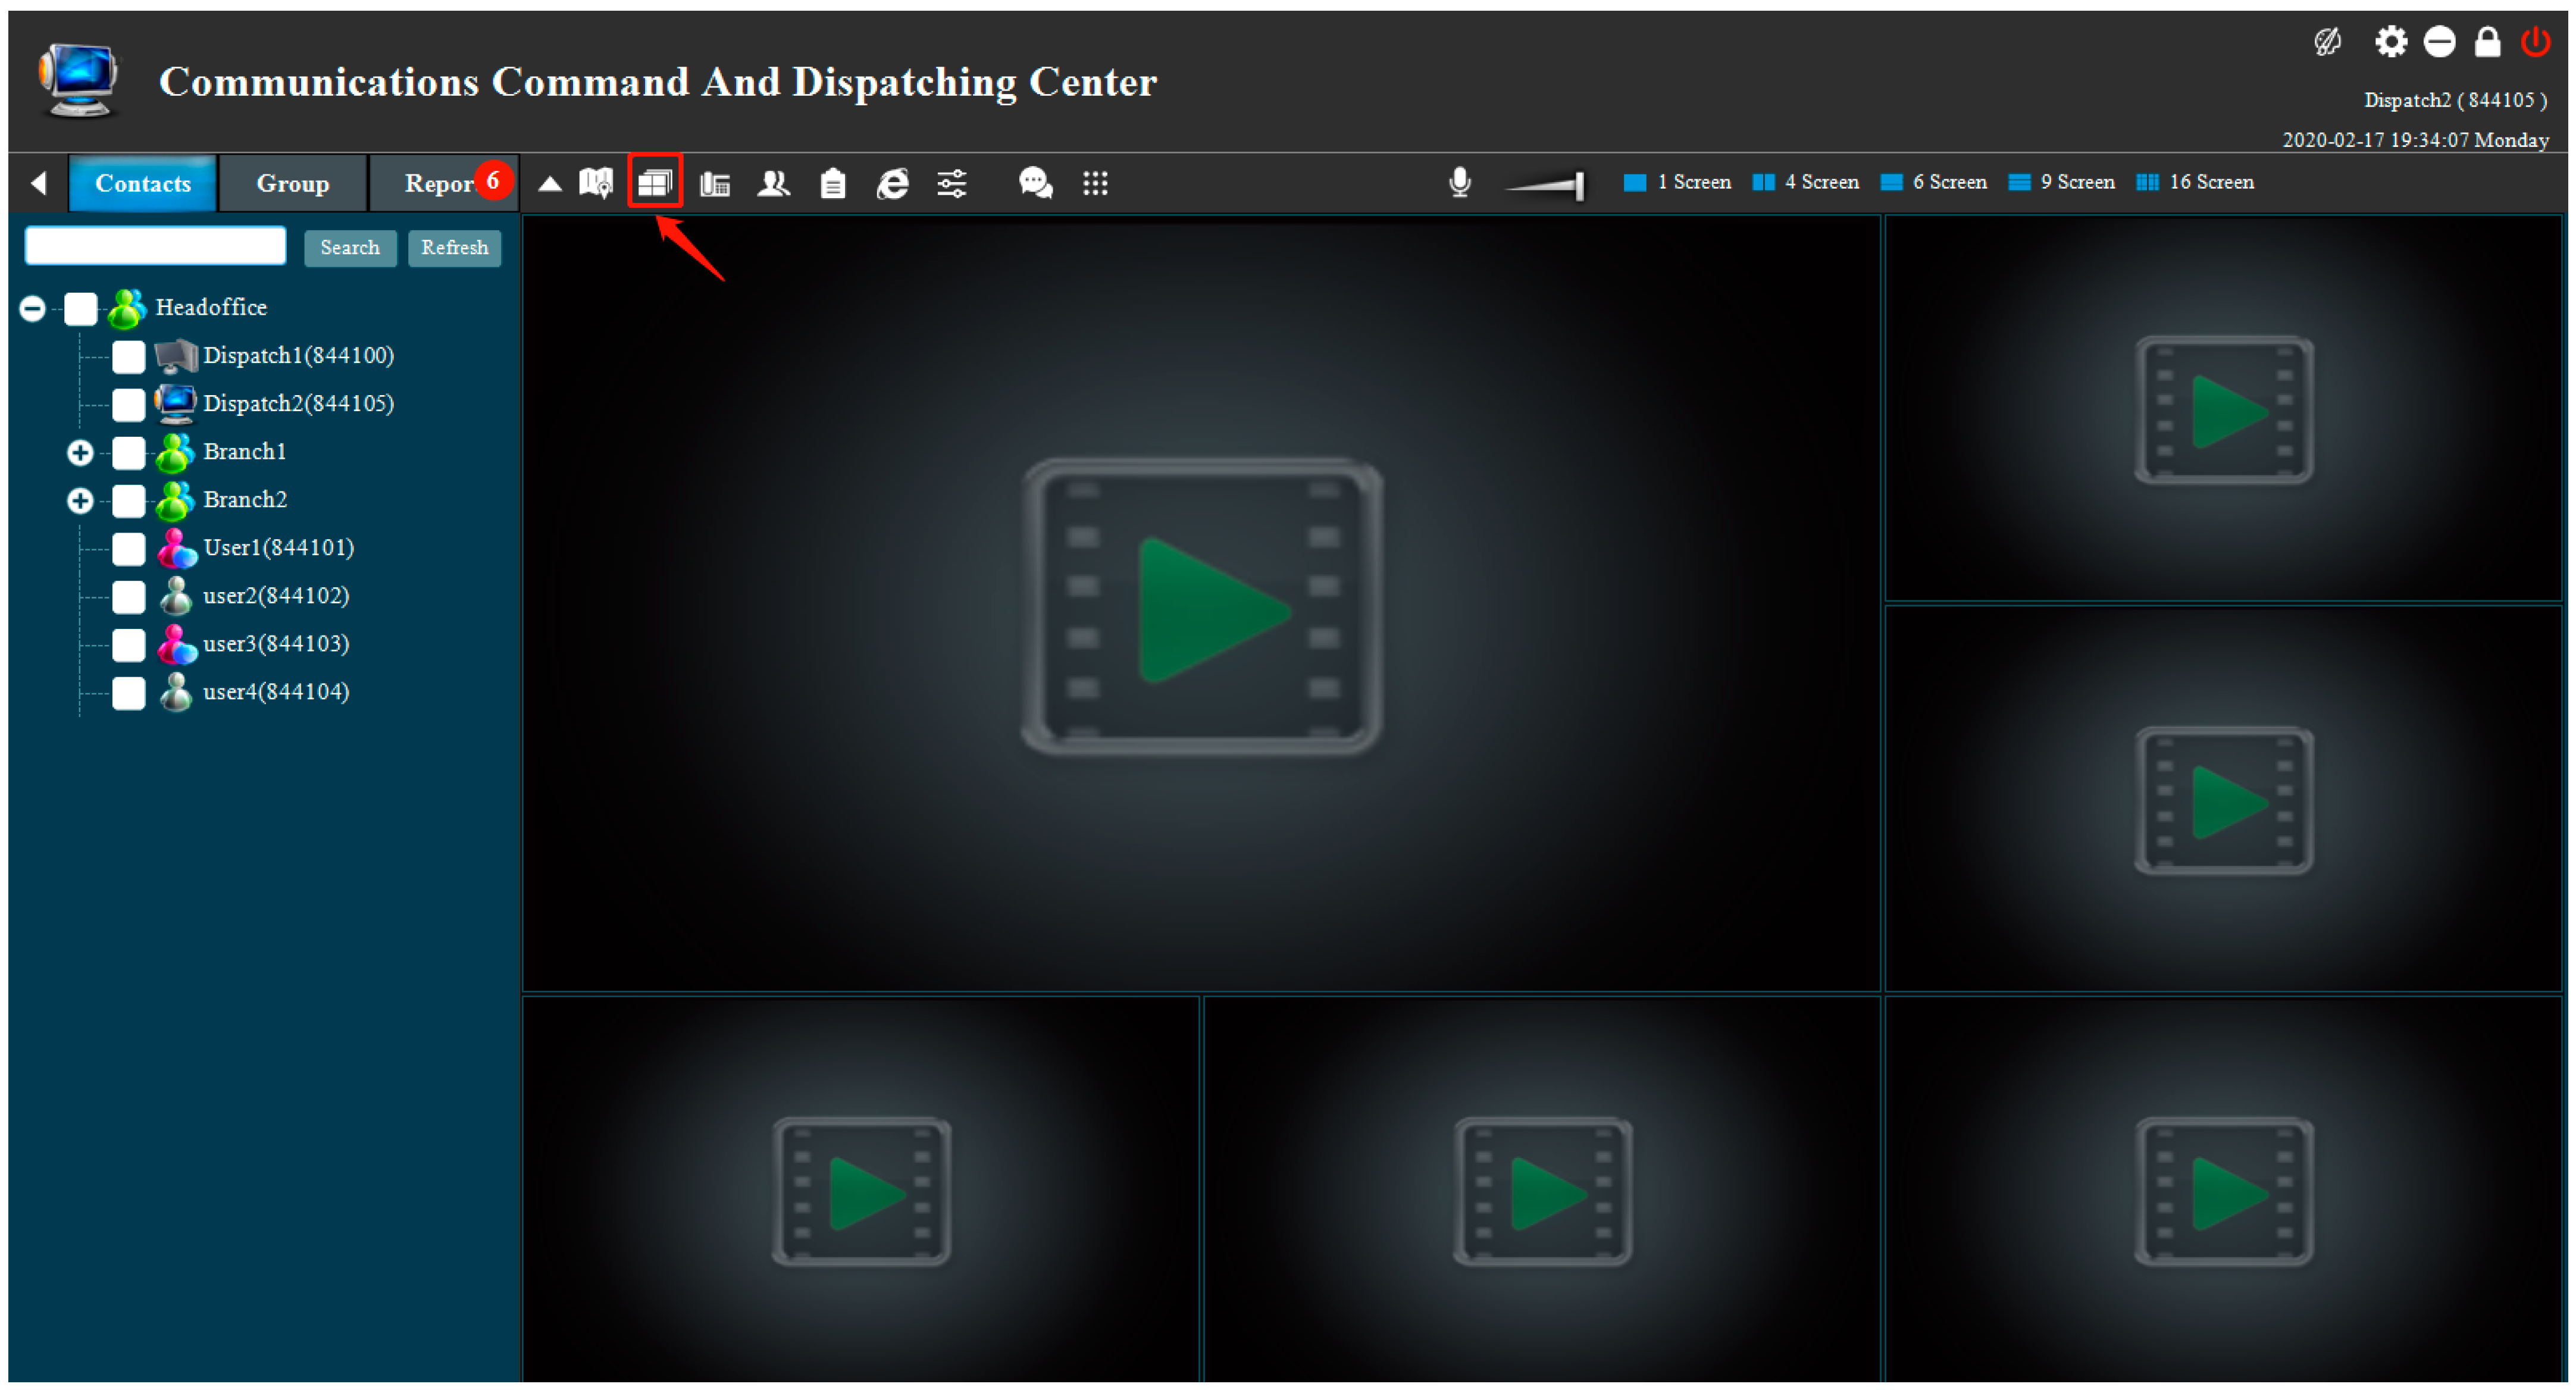Open the two-person users icon in toolbar
The image size is (2576, 1390).
pos(774,184)
